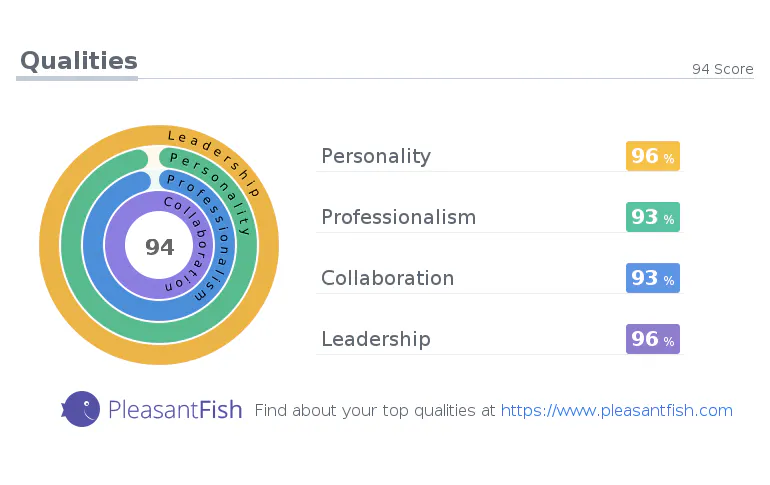Select the purple 96% Leadership badge
This screenshot has height=485, width=770.
[653, 339]
